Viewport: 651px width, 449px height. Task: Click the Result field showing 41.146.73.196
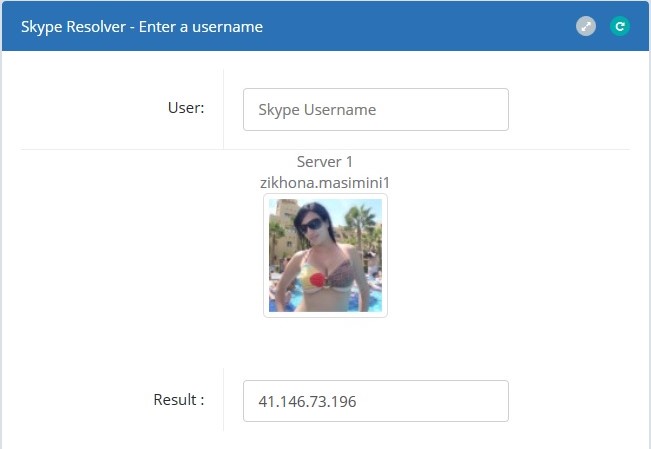[376, 401]
